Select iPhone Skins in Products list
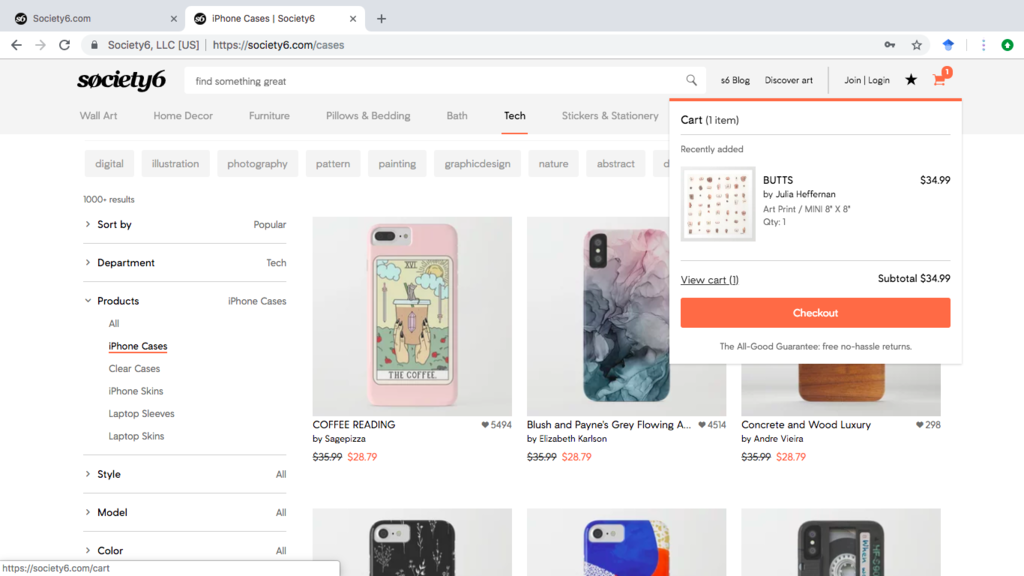Screen dimensions: 1024x576 pos(136,391)
